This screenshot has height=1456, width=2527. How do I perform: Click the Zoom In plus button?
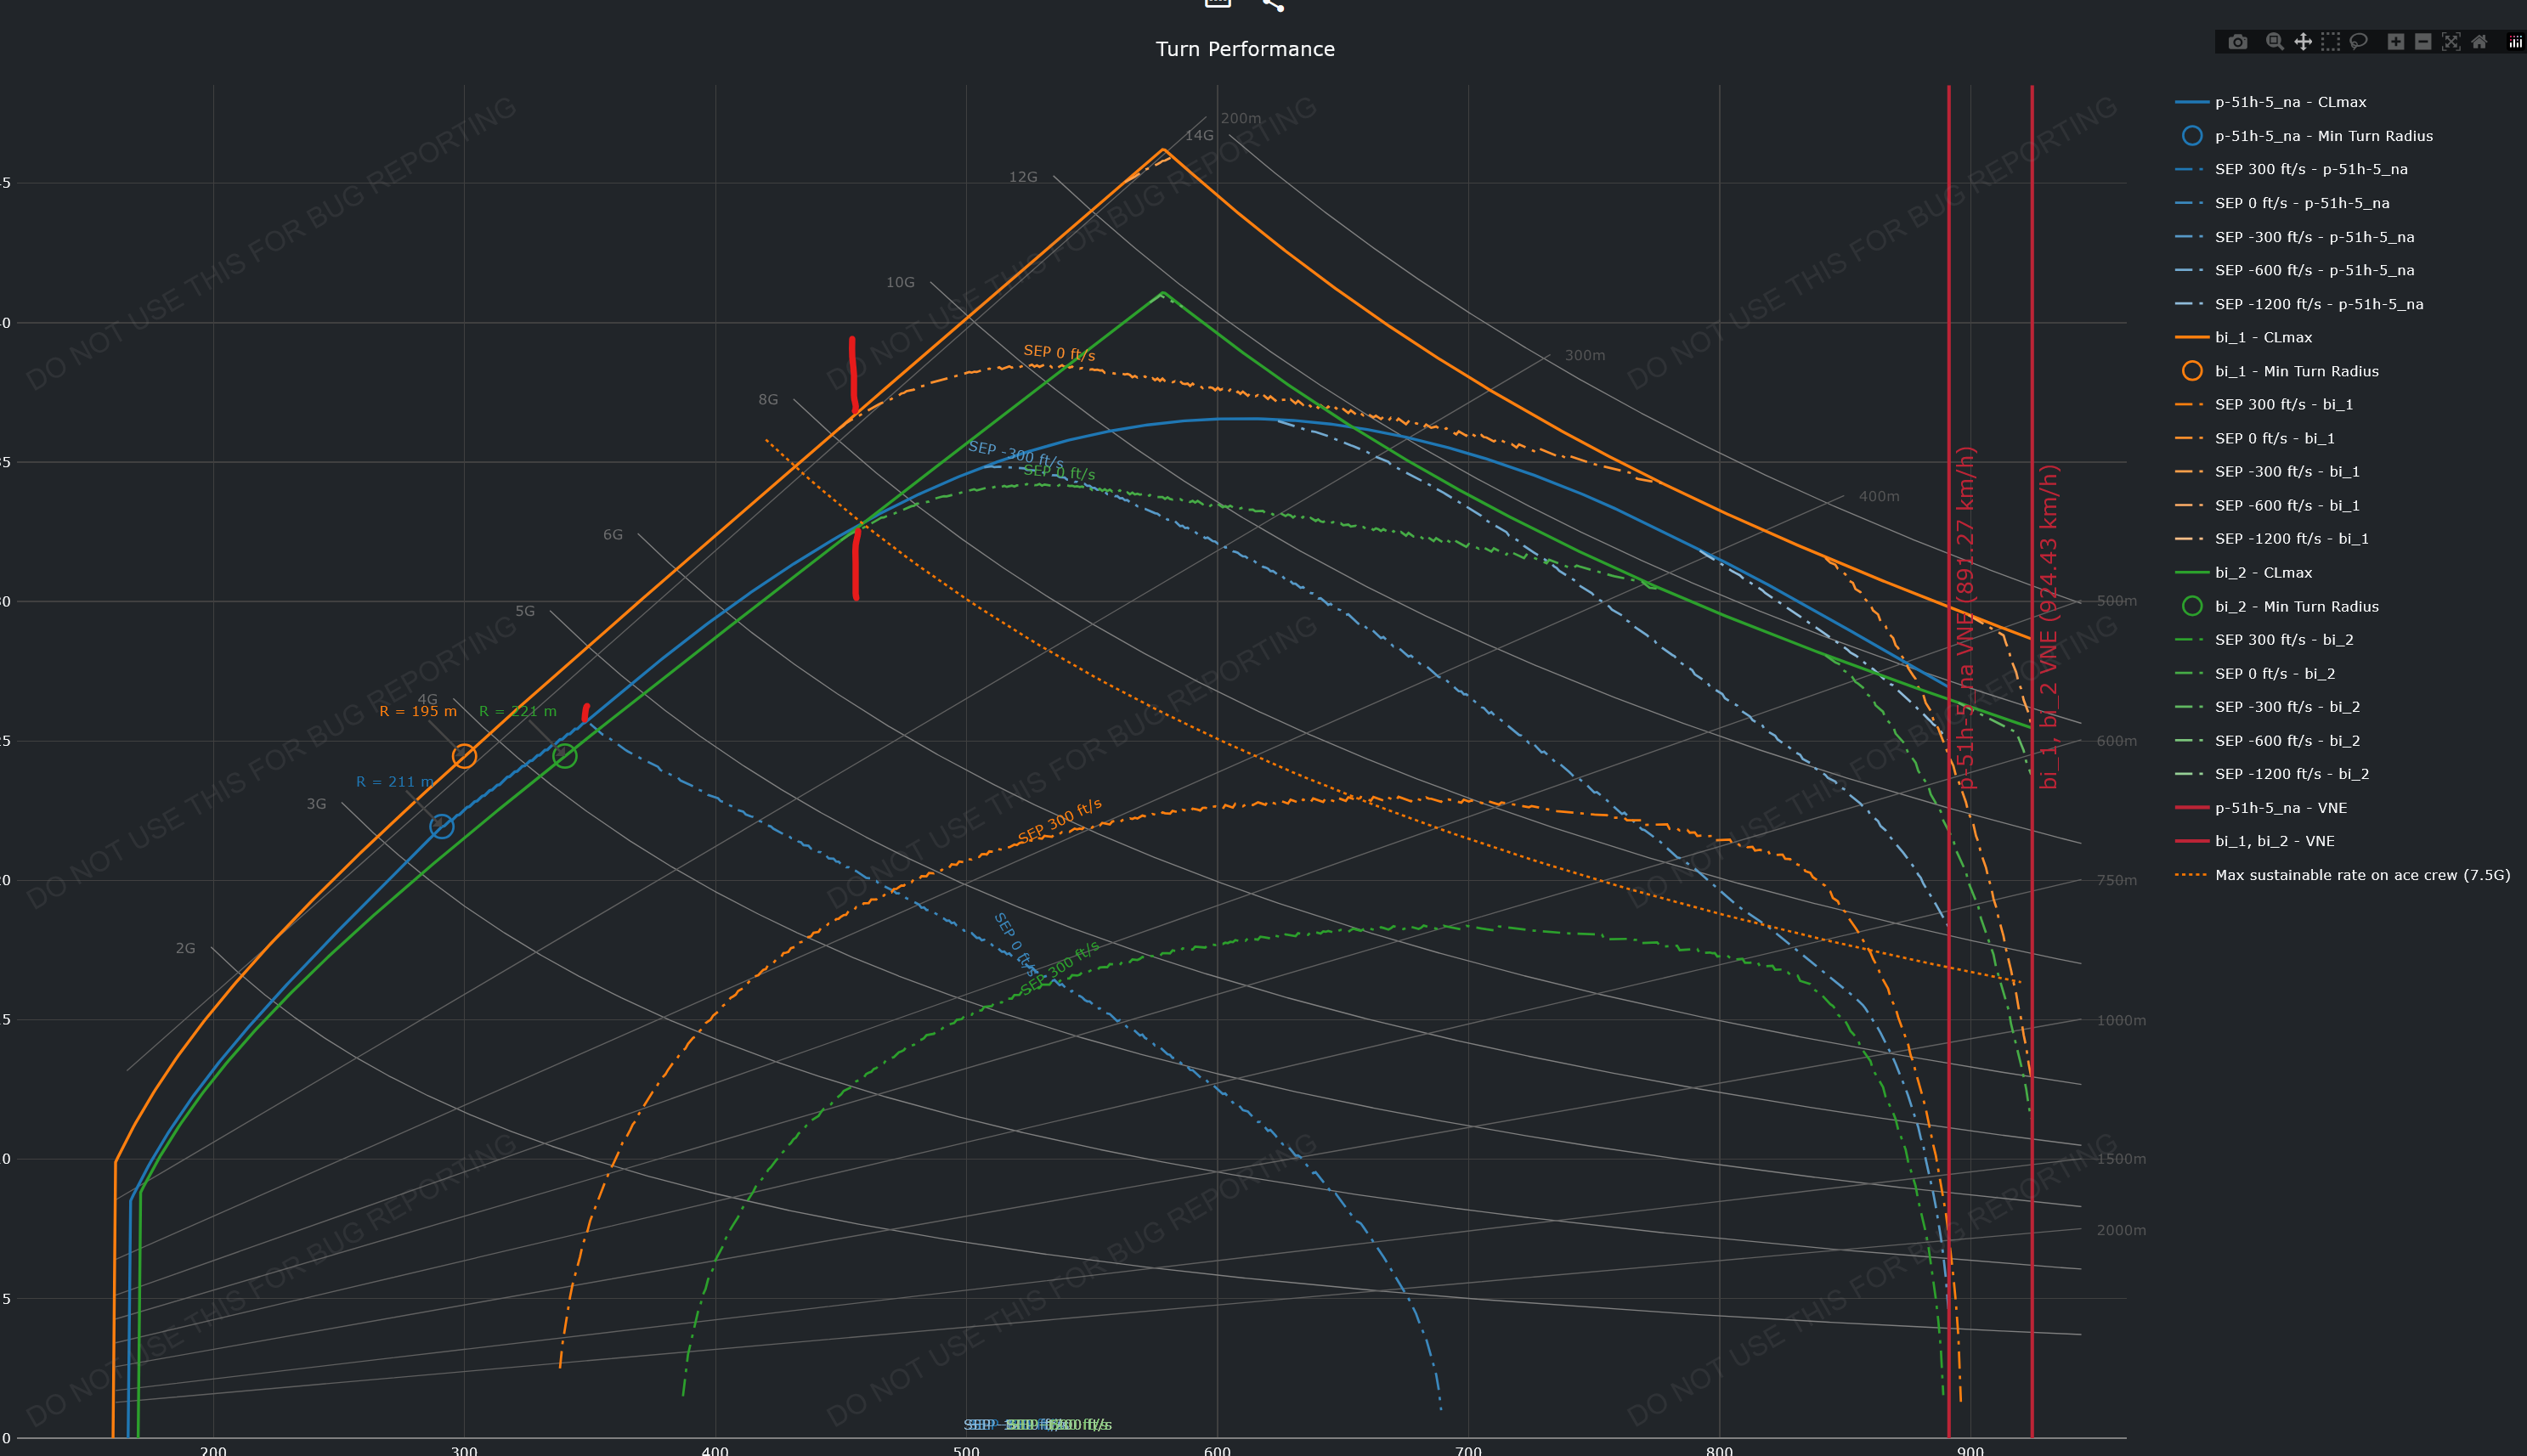2395,42
